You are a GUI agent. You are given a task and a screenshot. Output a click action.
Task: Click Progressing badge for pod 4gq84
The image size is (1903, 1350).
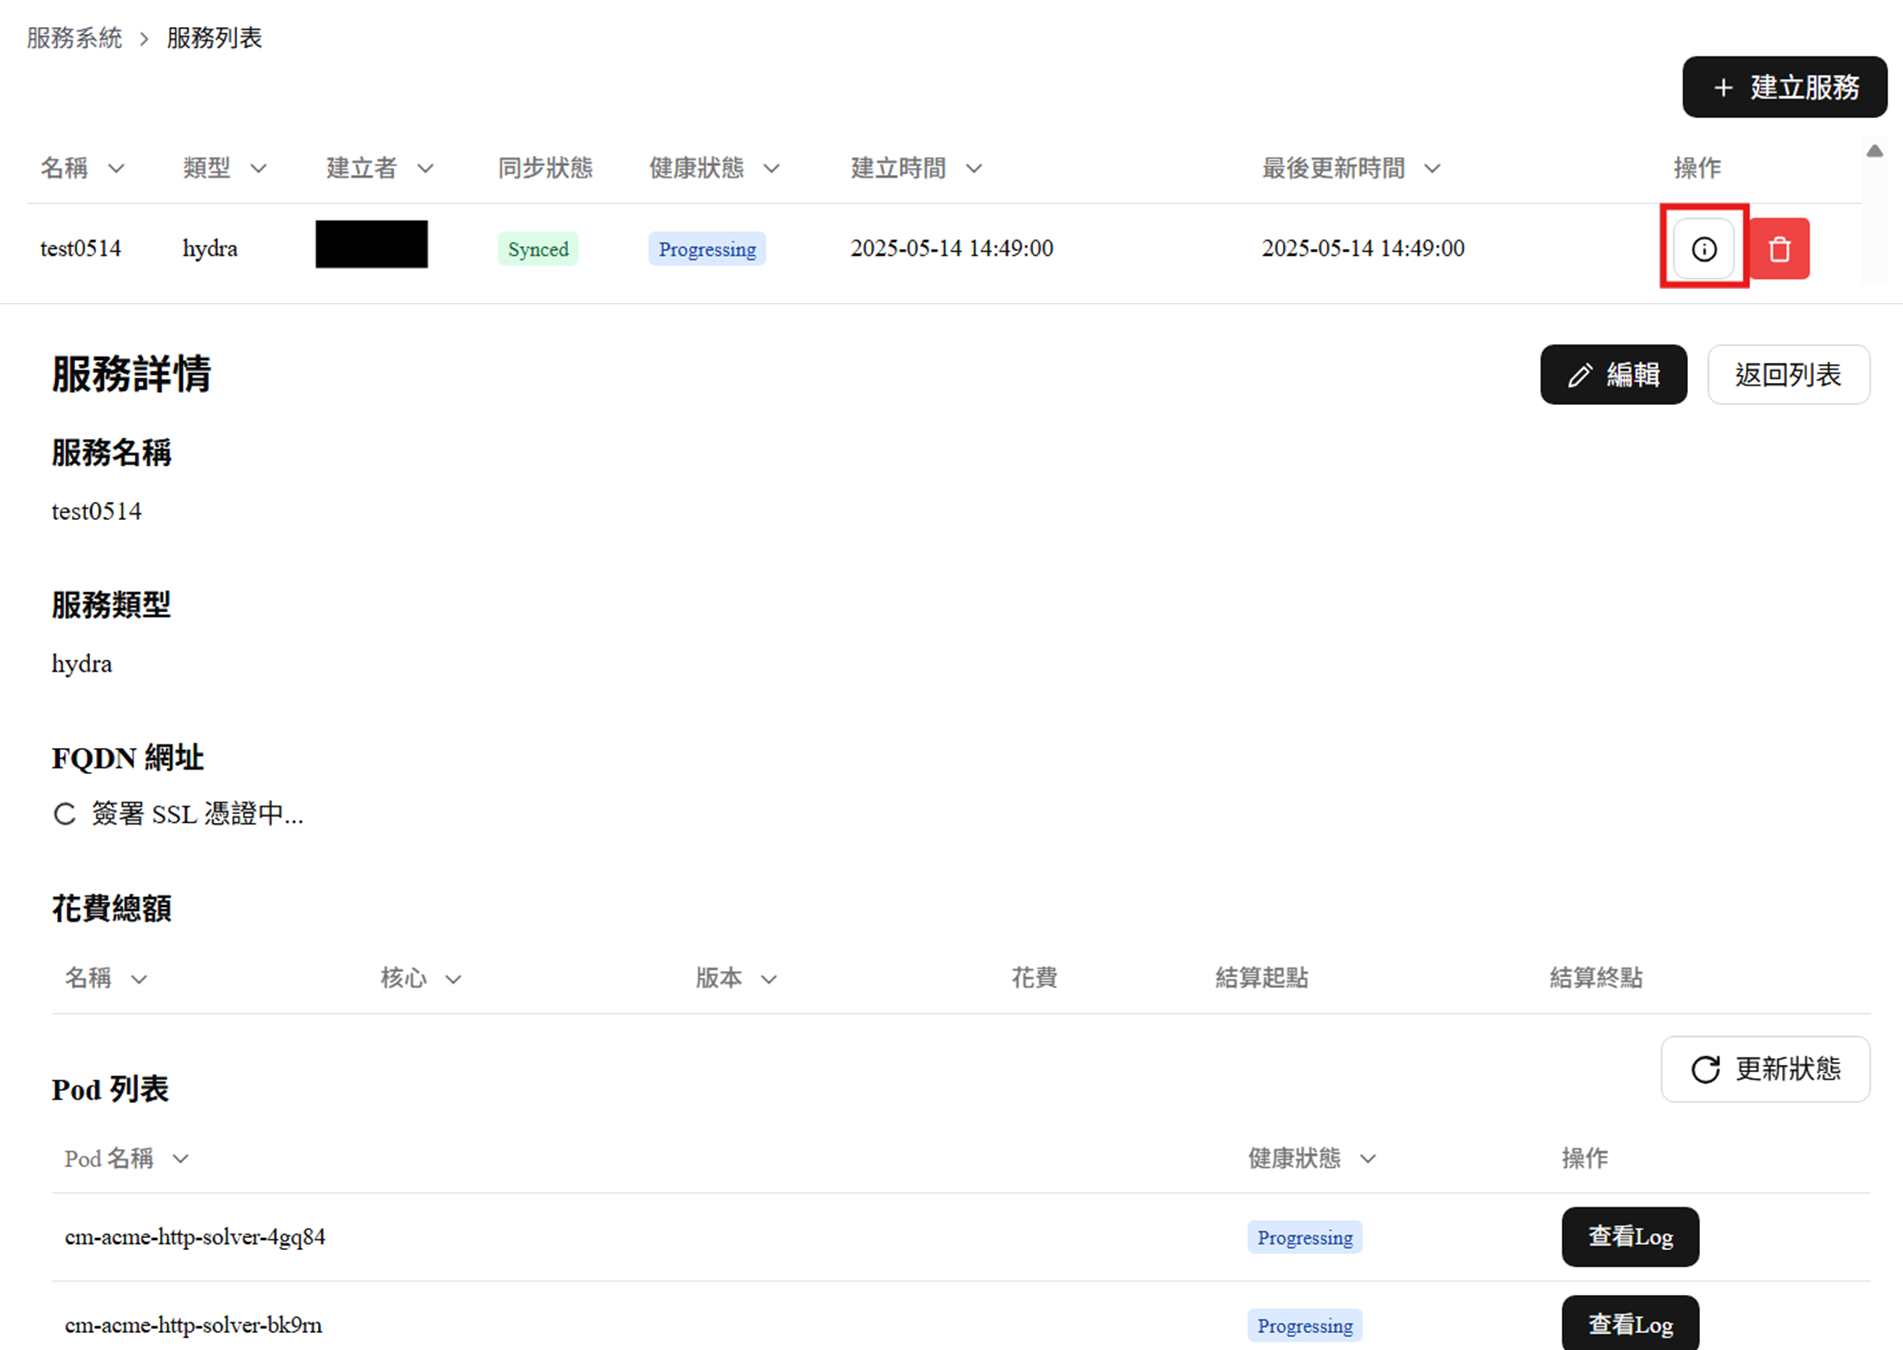click(1304, 1237)
